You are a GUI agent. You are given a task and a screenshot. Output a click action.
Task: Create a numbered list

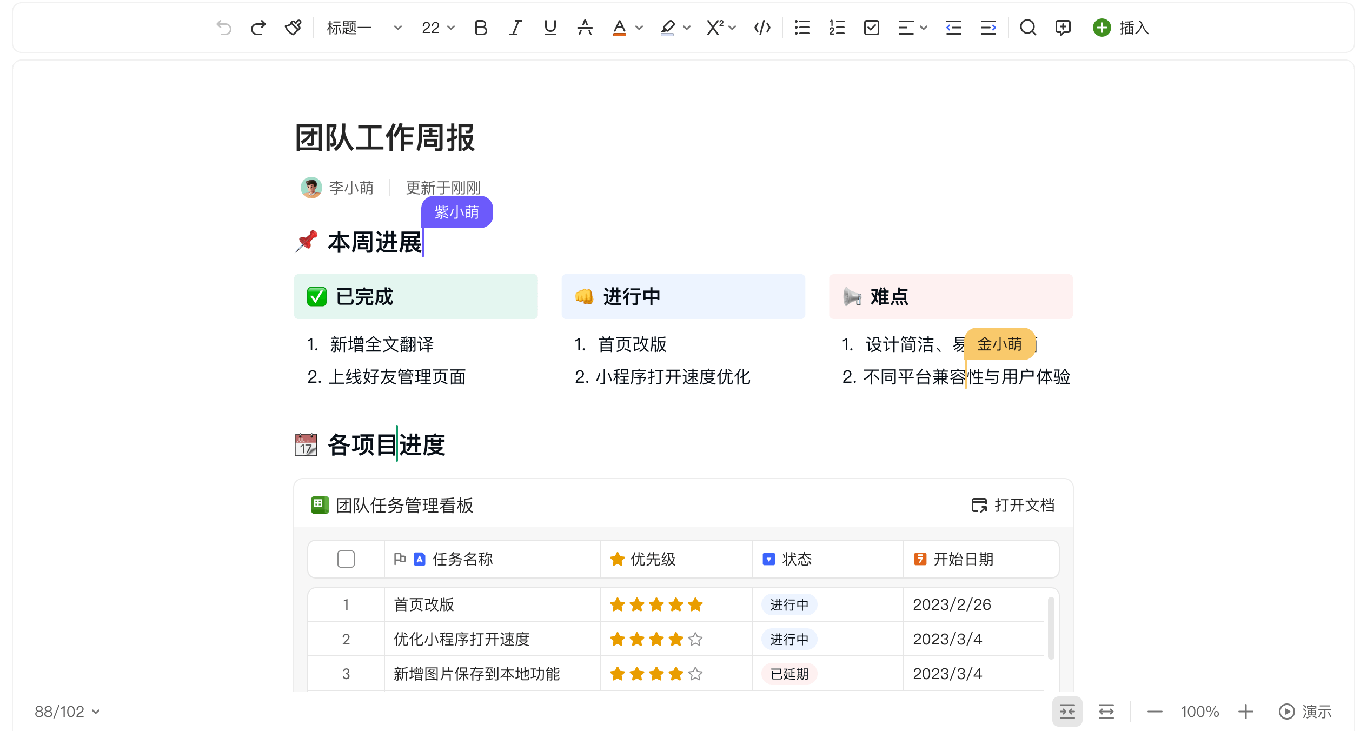tap(837, 28)
